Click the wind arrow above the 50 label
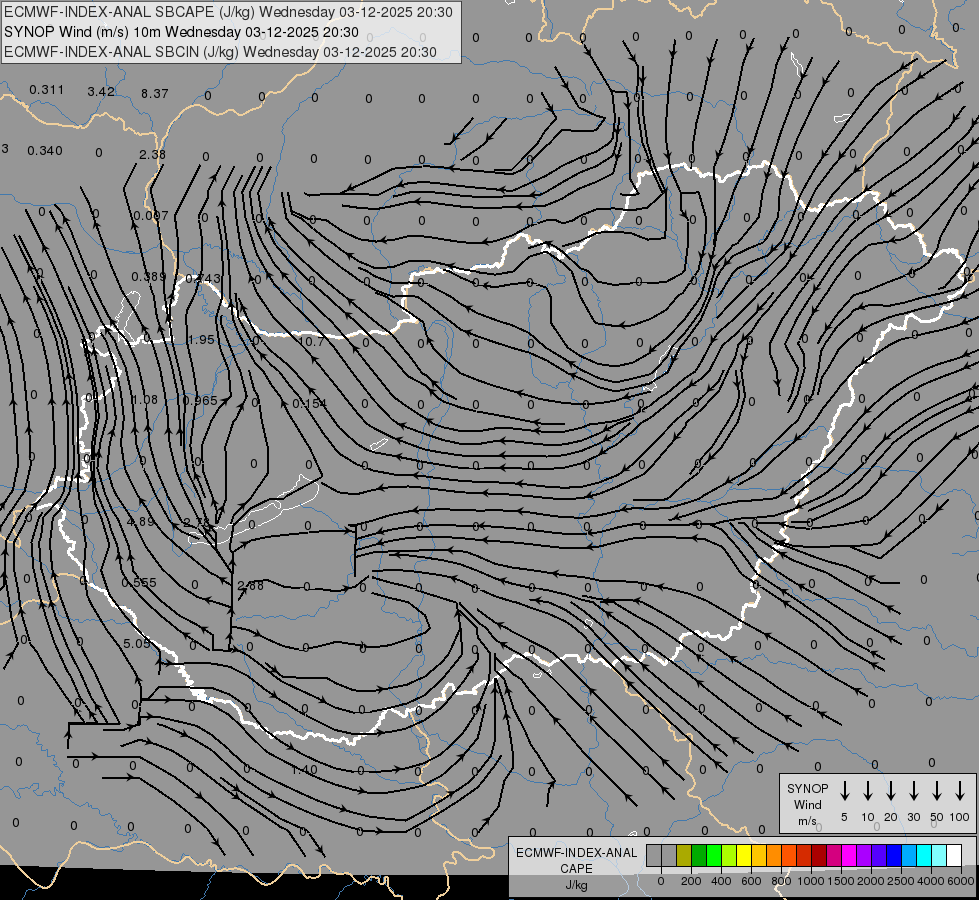979x900 pixels. [937, 790]
